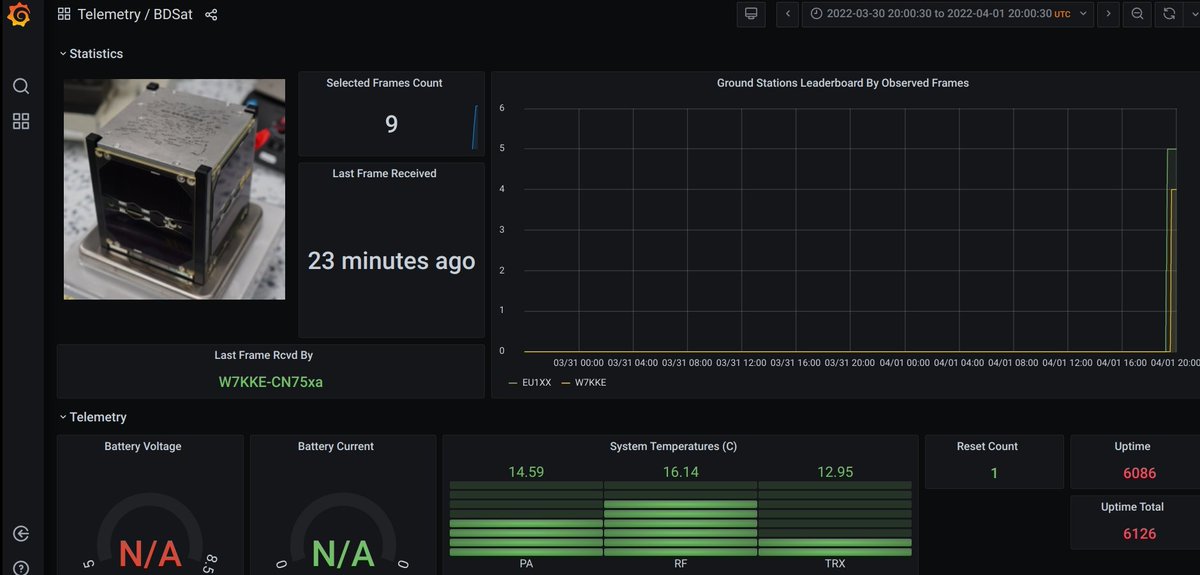Open the time range picker

946,14
